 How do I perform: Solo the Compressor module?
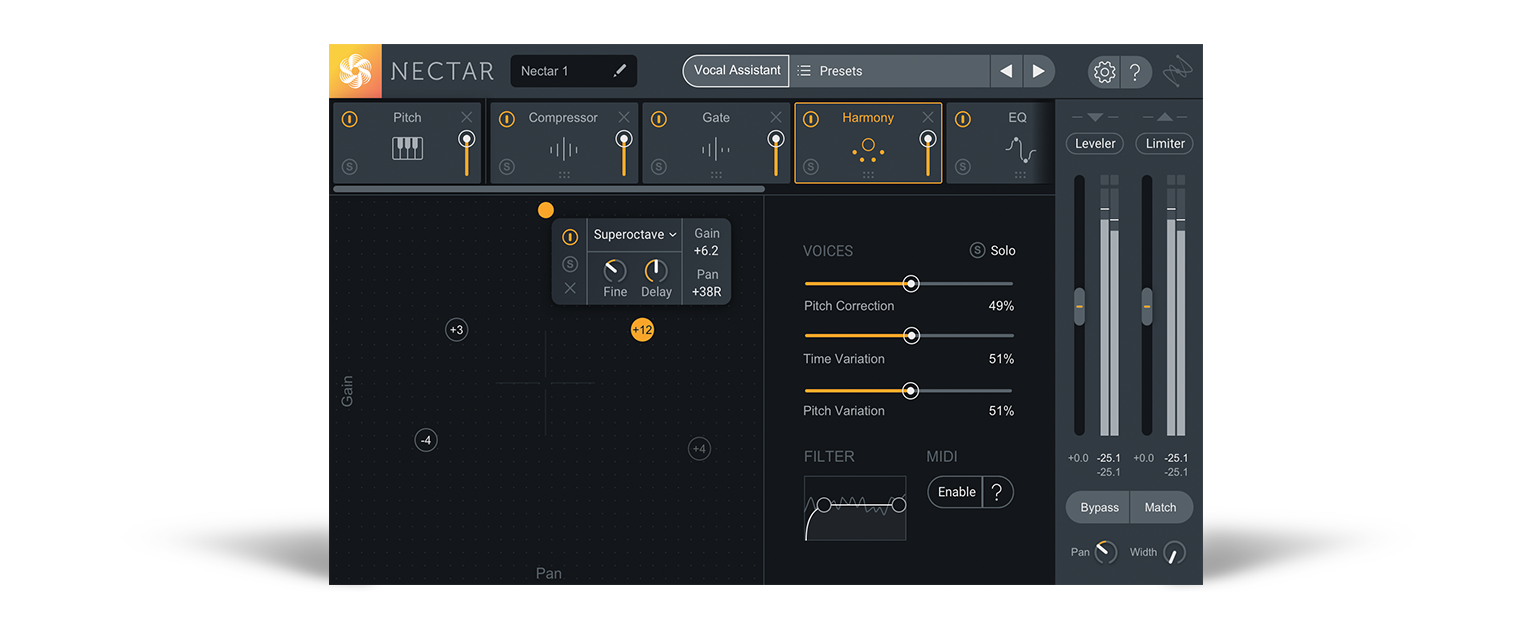507,167
